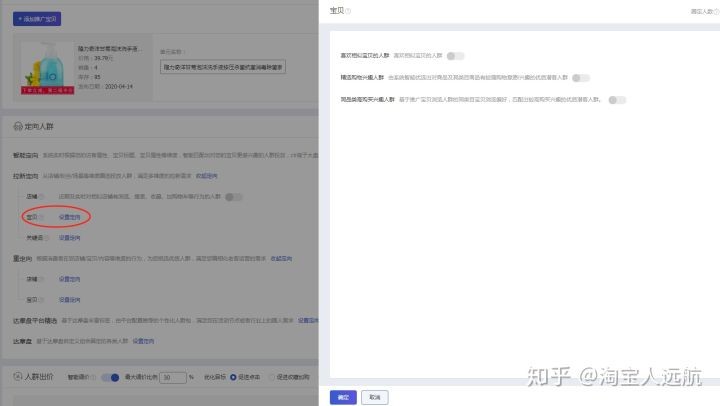The image size is (720, 406).
Task: Open 设置定向 for 店铺 under 重定向
Action: click(69, 279)
